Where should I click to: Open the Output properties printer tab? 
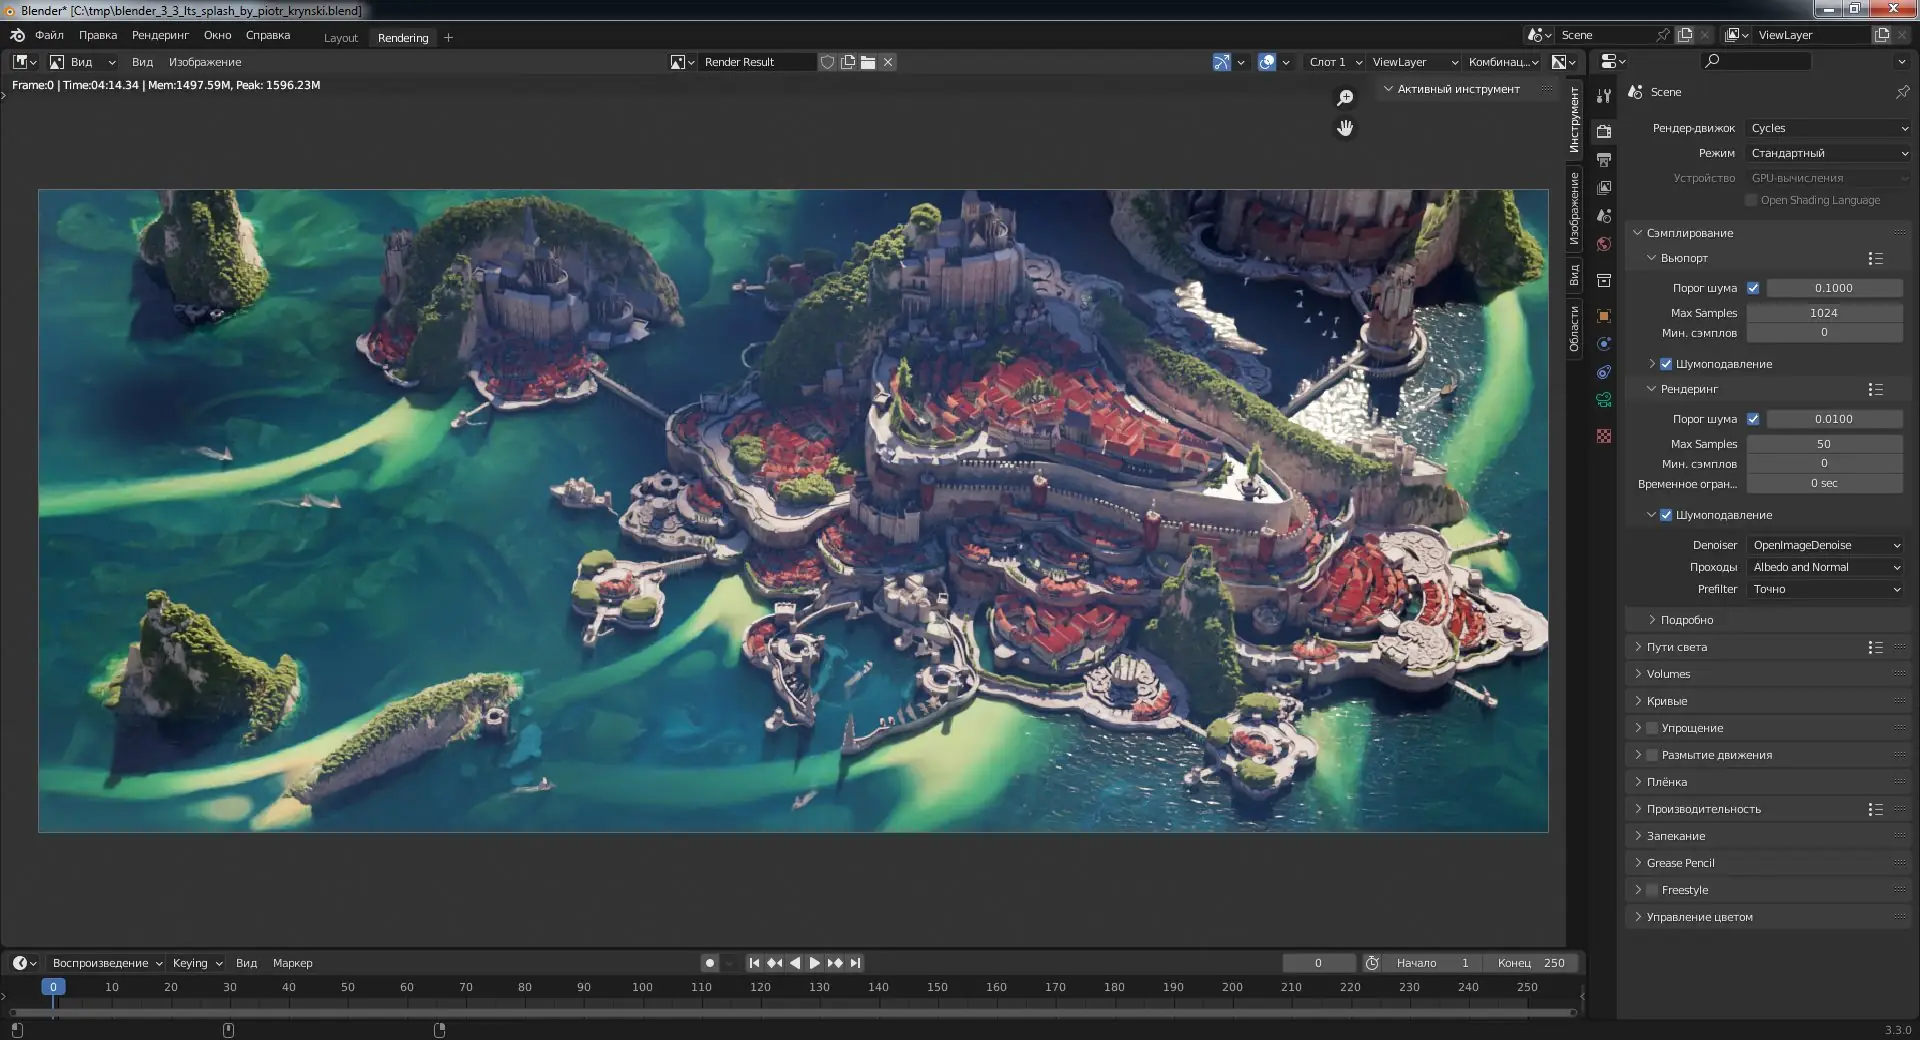pos(1604,160)
